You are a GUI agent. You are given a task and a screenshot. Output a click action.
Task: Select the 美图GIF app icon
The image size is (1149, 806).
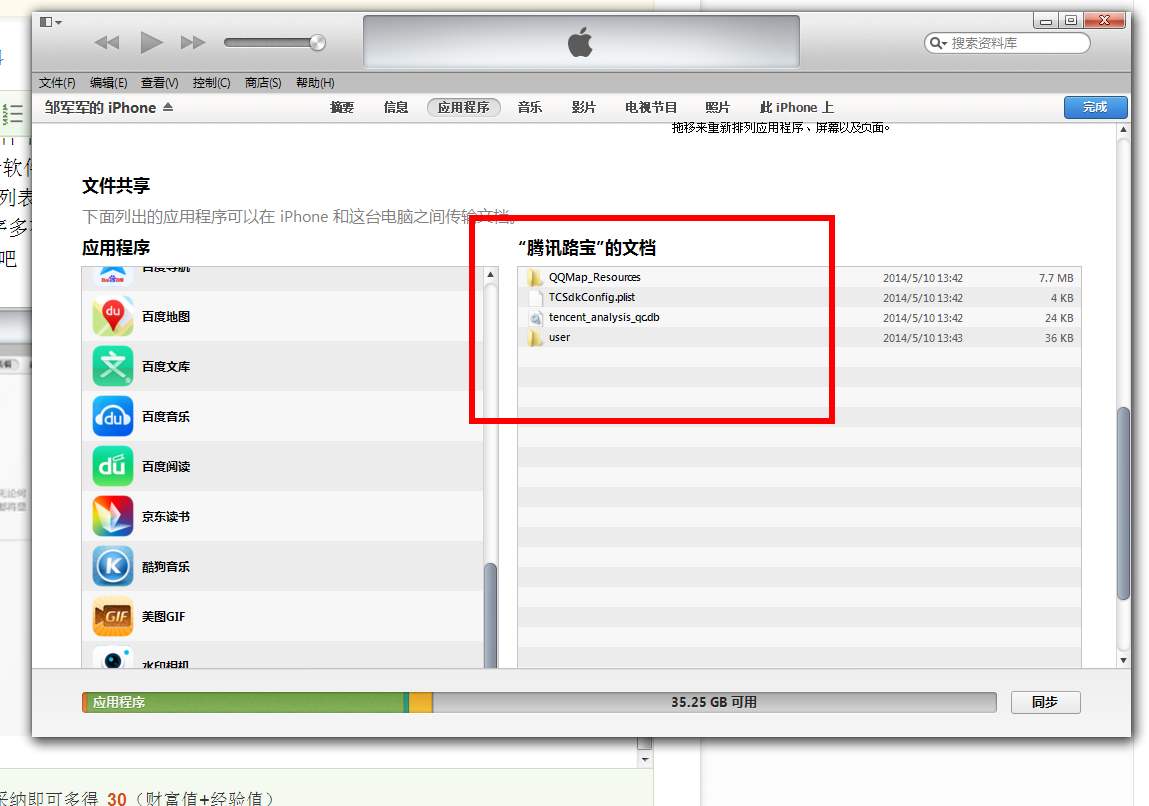(113, 616)
